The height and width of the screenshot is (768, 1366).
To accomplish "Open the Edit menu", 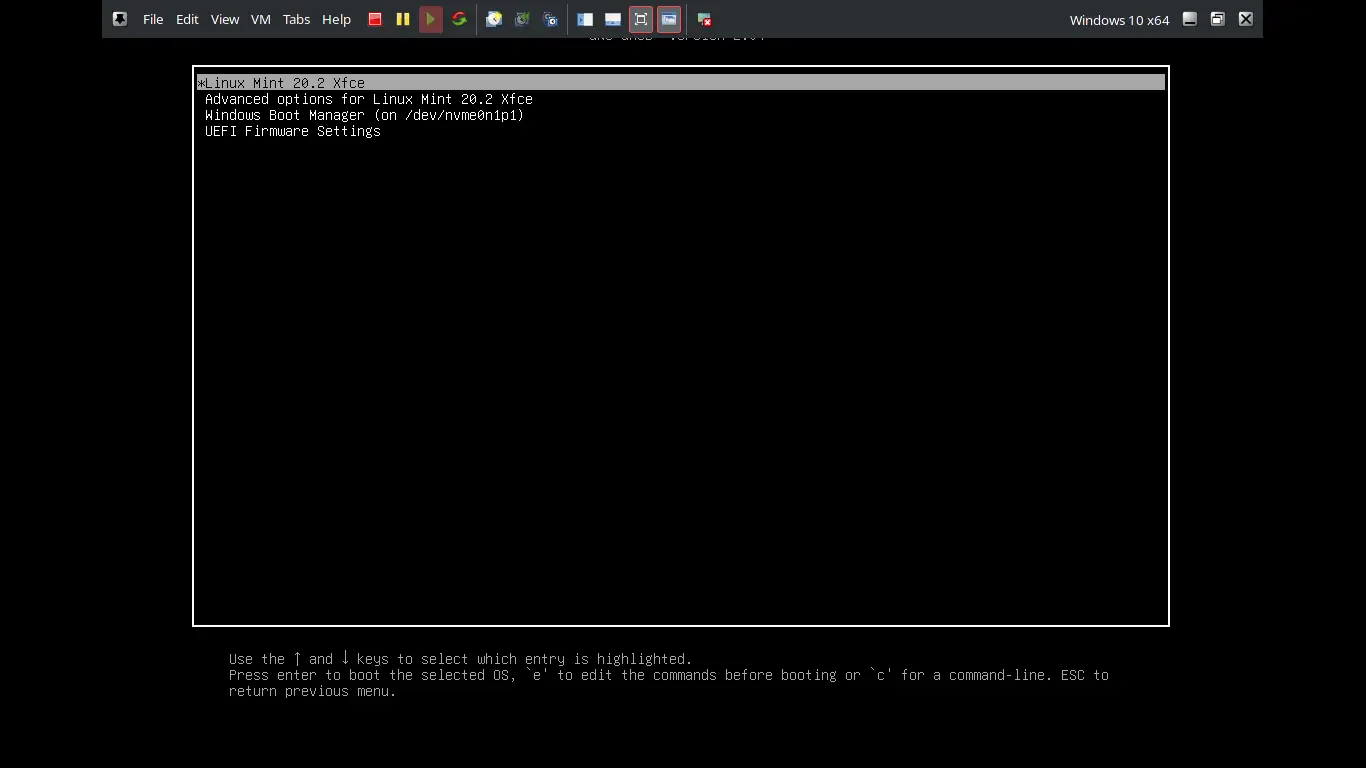I will tap(187, 19).
